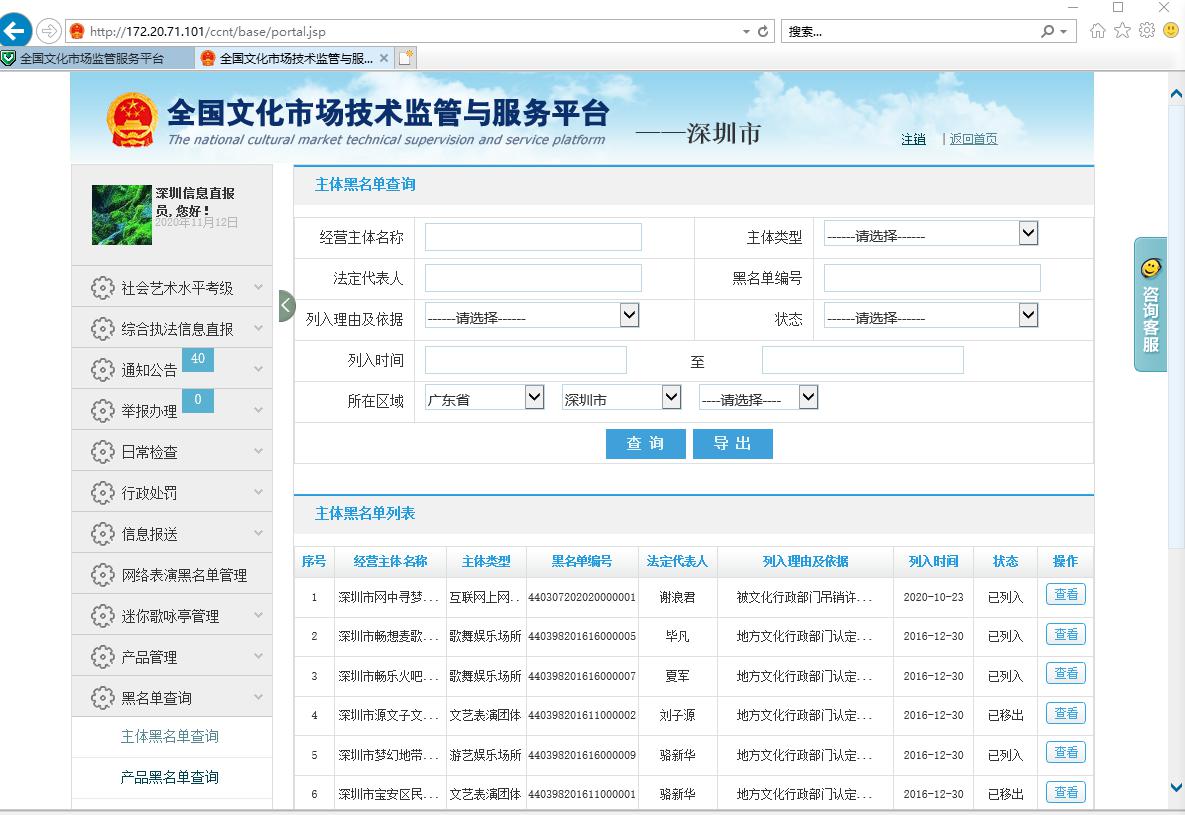
Task: Click the 产品管理 gear icon
Action: pos(102,655)
